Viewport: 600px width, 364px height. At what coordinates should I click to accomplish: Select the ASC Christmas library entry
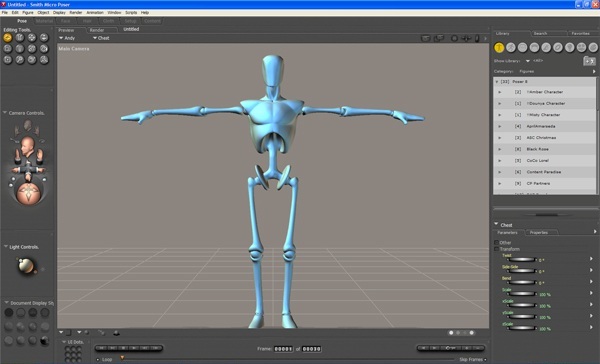[545, 138]
